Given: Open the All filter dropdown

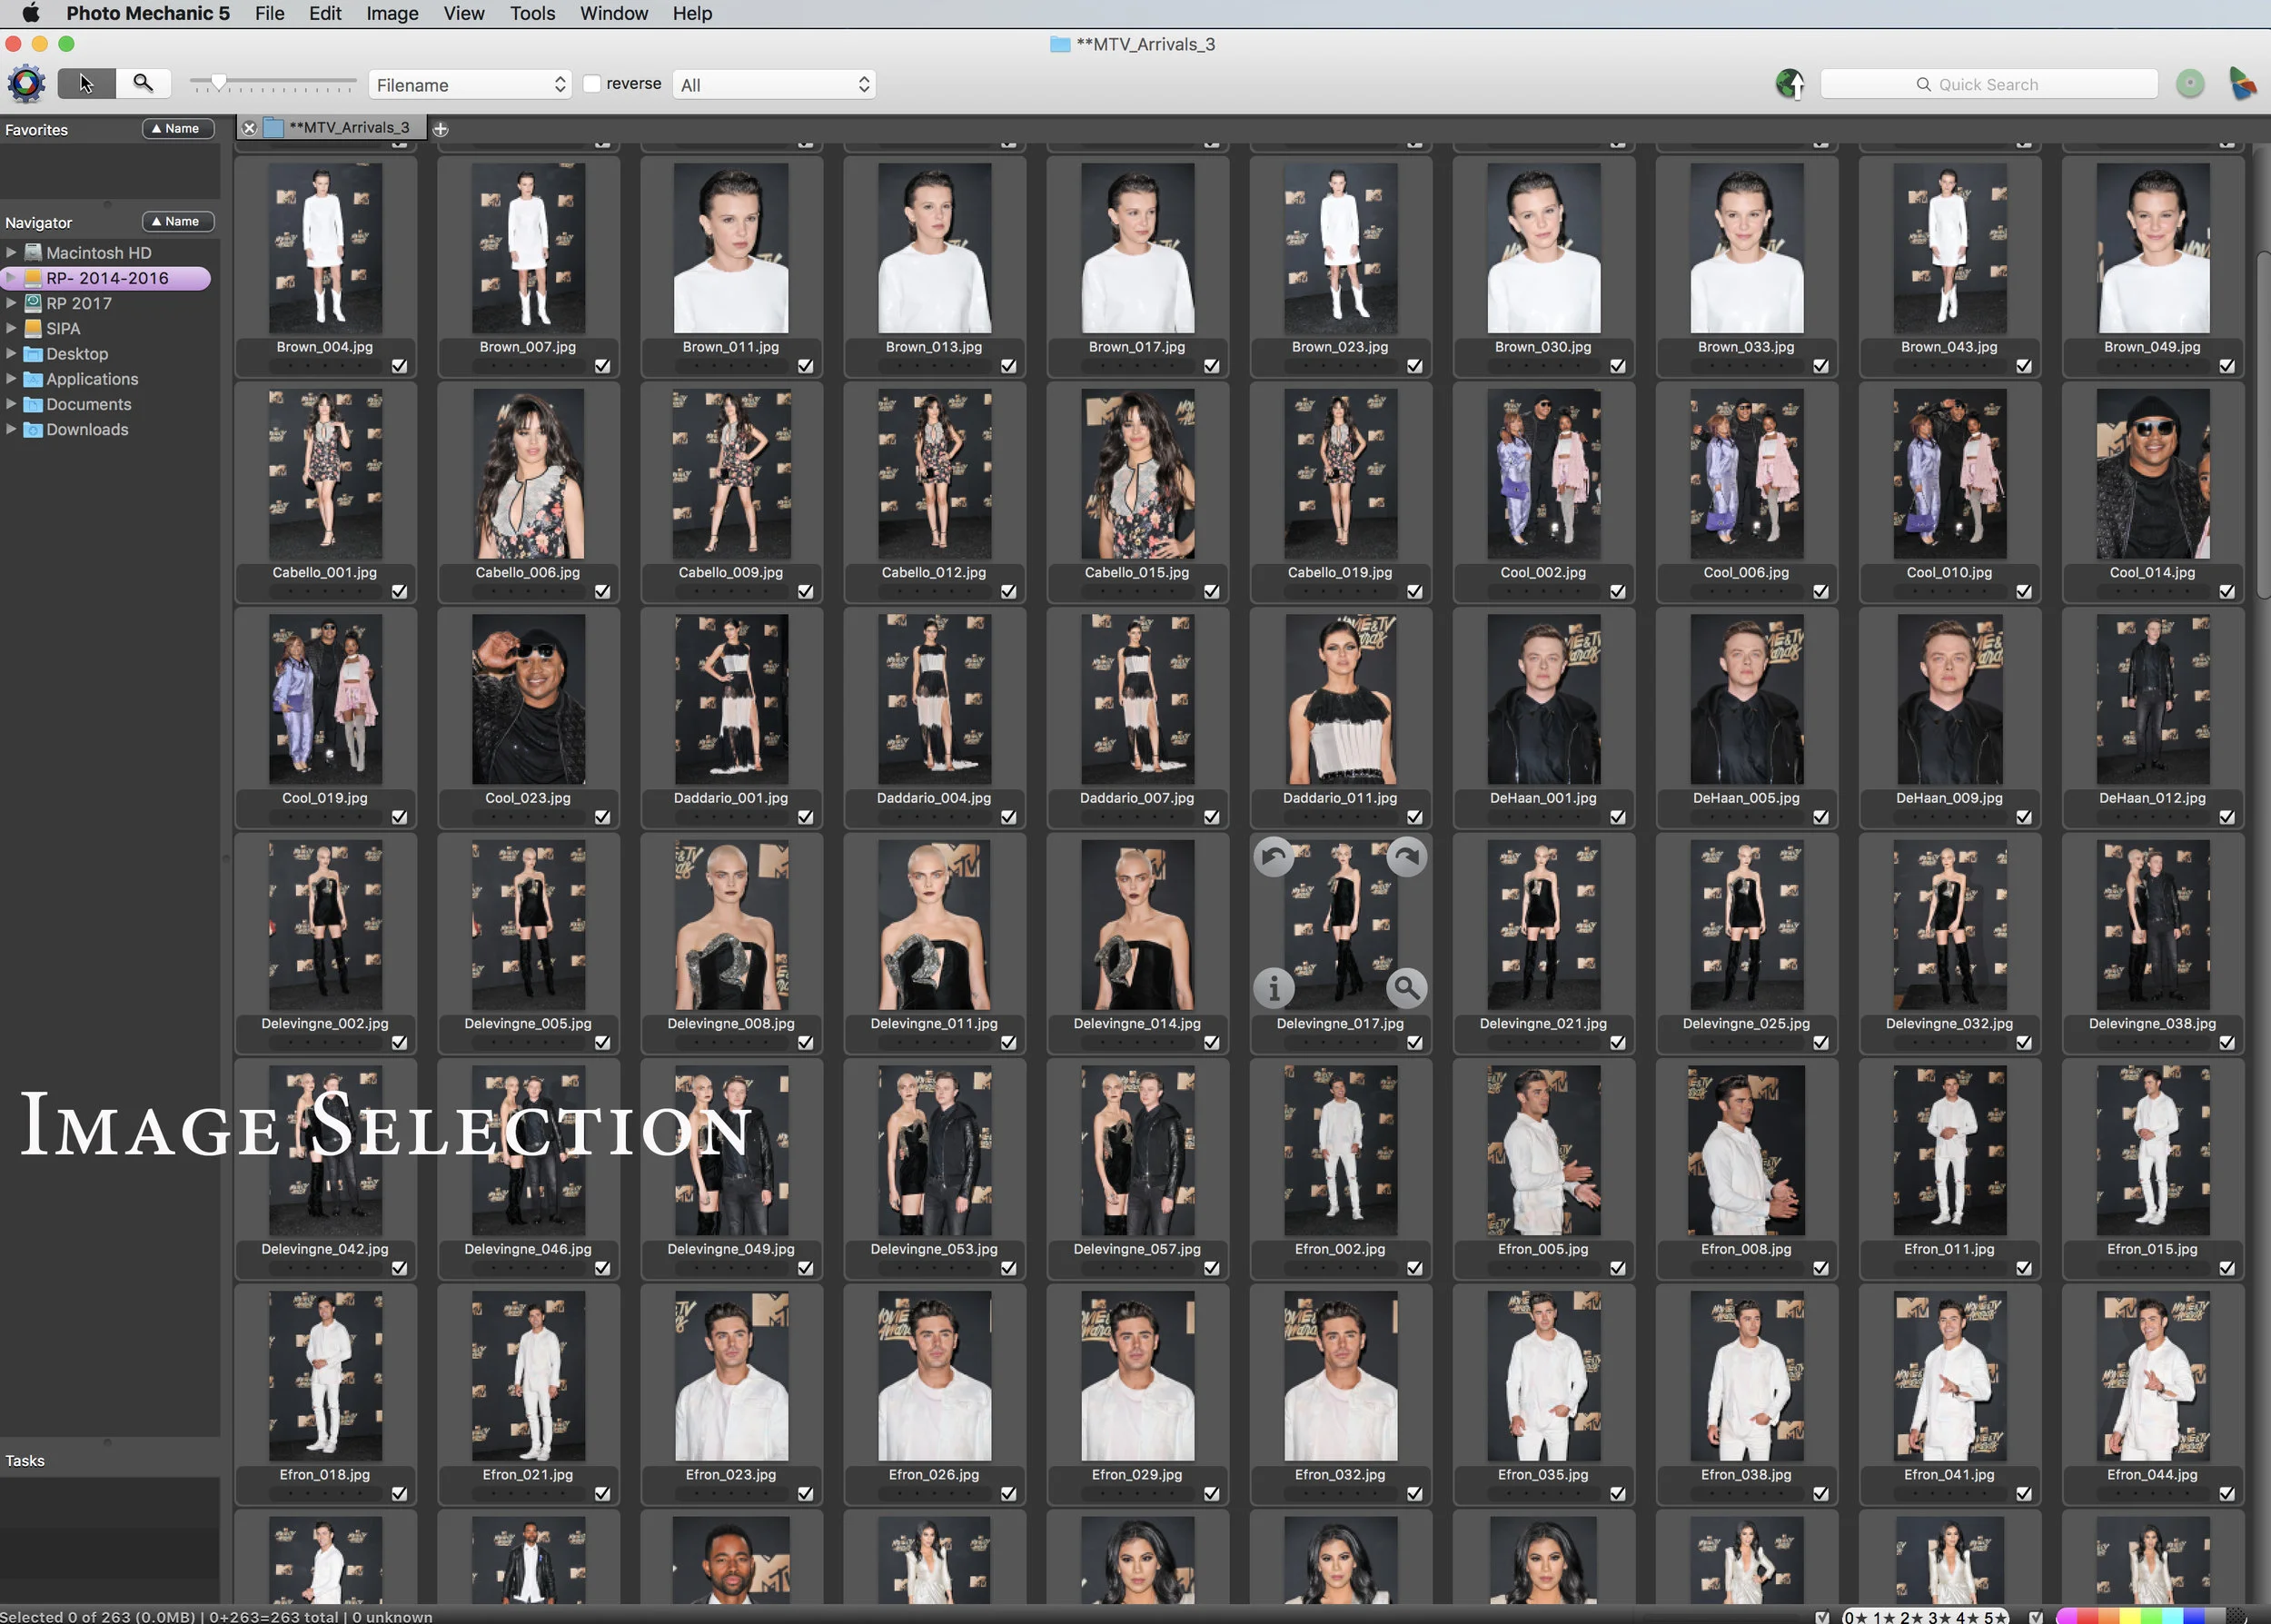Looking at the screenshot, I should click(x=774, y=85).
